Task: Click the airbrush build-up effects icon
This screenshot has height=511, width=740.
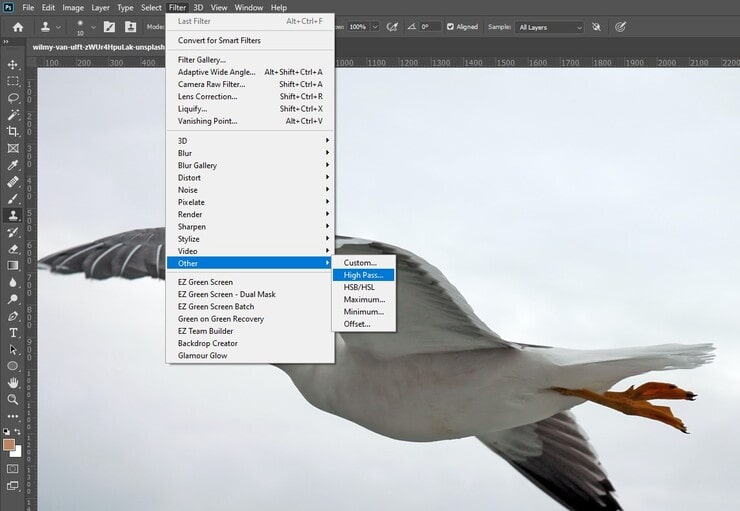Action: coord(392,27)
